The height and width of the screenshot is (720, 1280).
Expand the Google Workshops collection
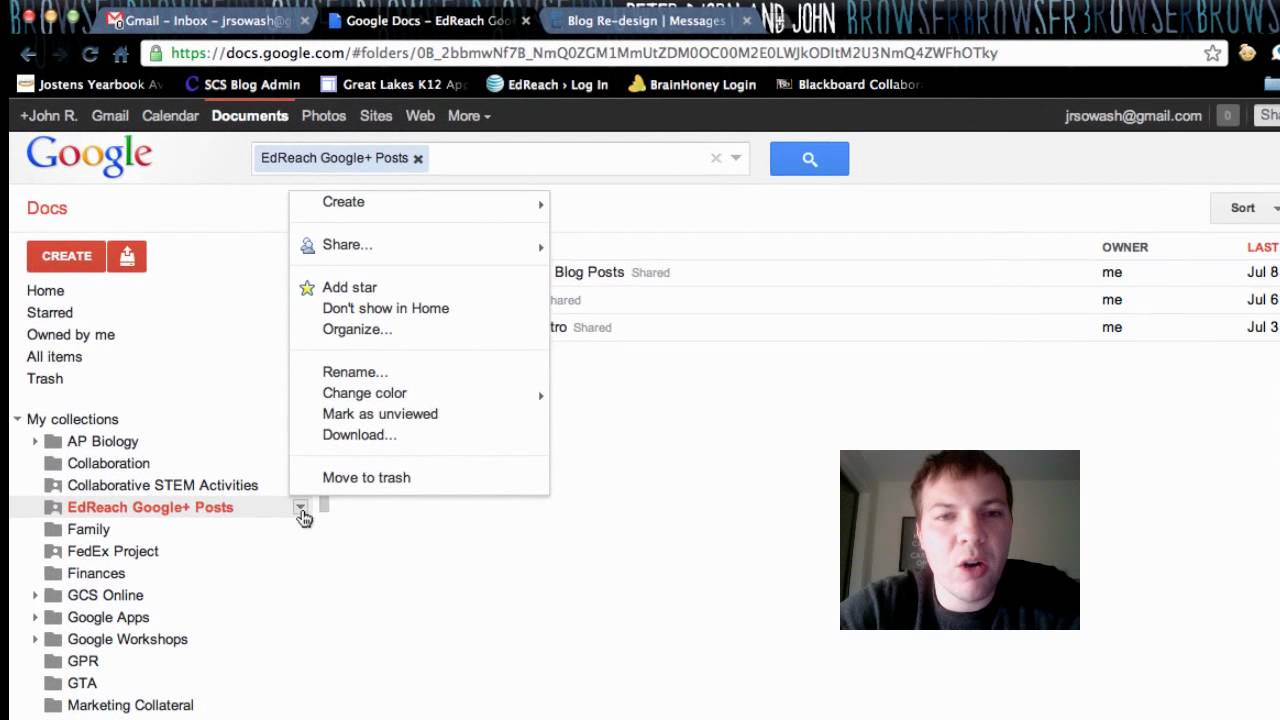(35, 639)
